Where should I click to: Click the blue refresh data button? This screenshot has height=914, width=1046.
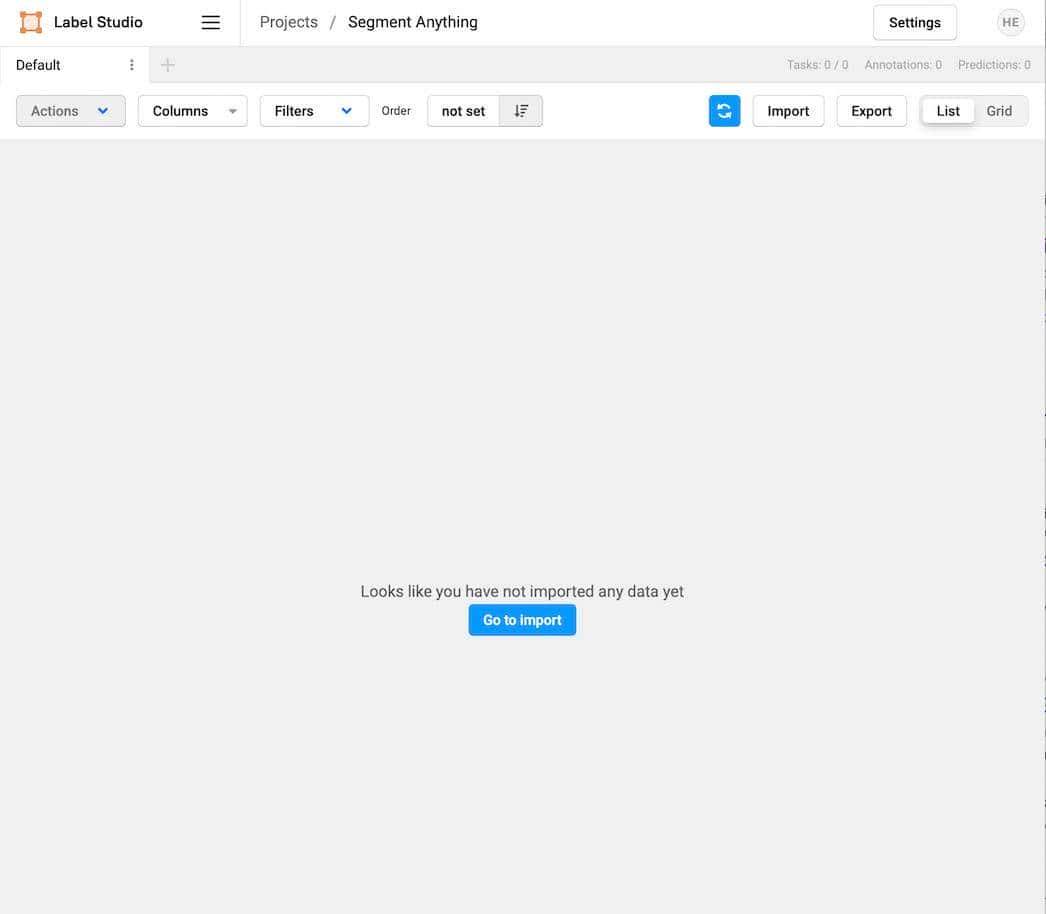[x=724, y=111]
